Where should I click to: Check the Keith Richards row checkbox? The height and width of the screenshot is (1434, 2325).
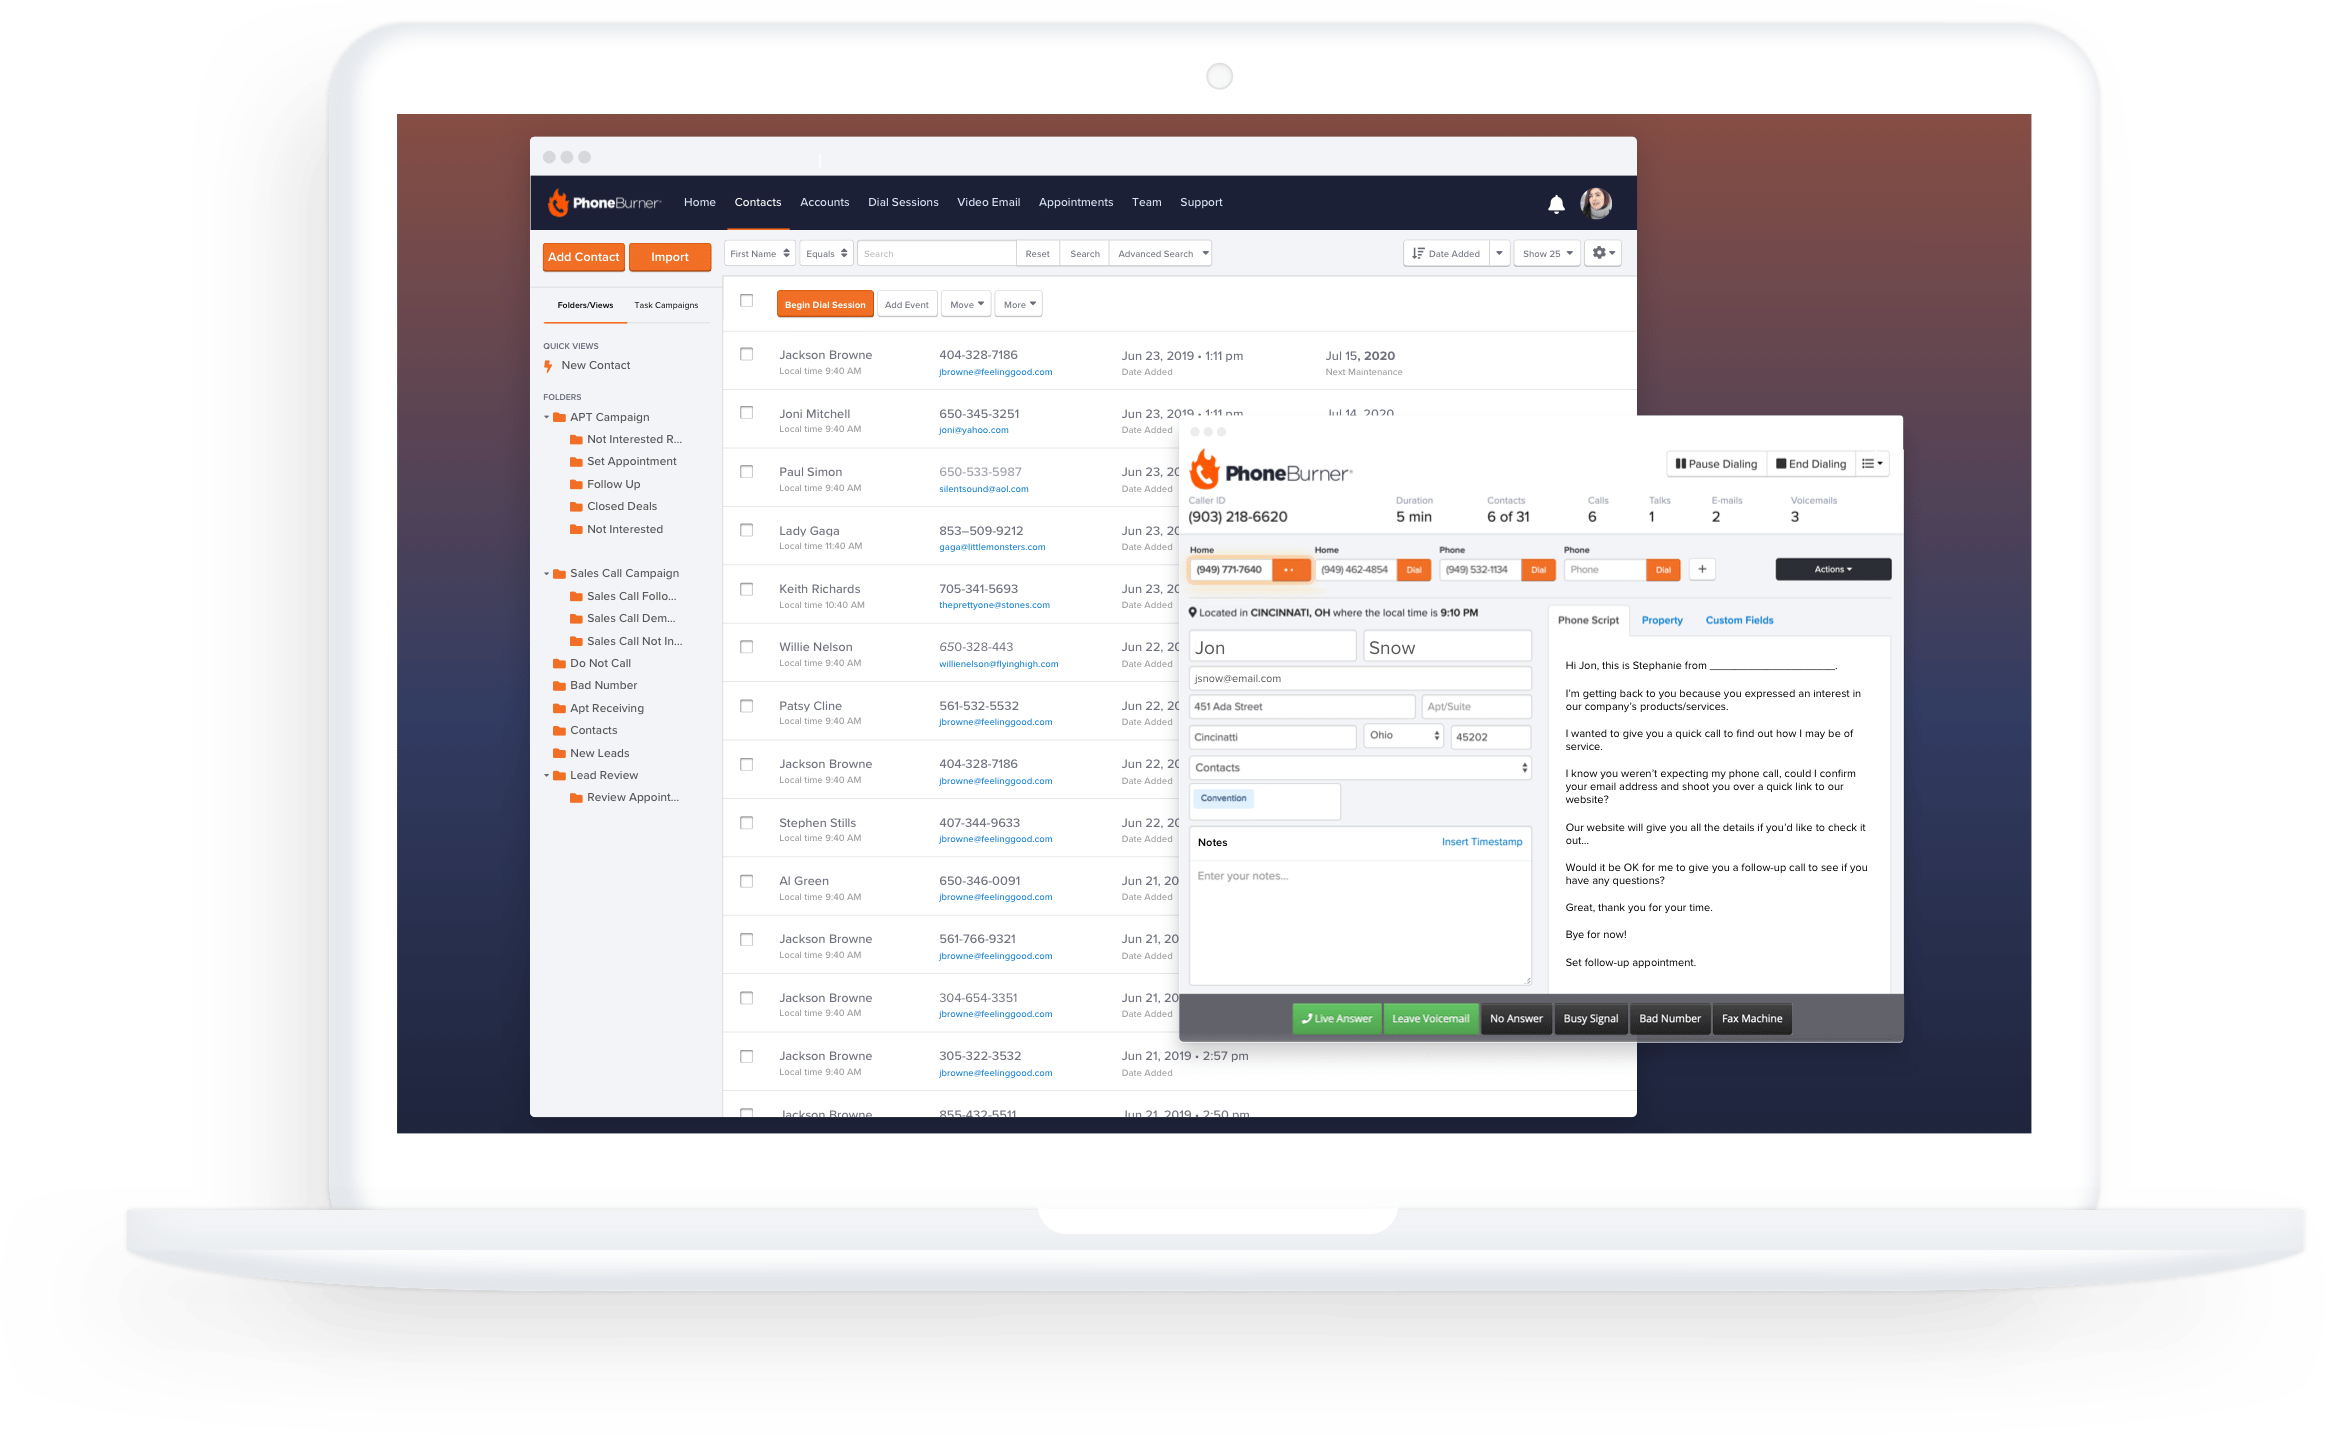pos(746,588)
